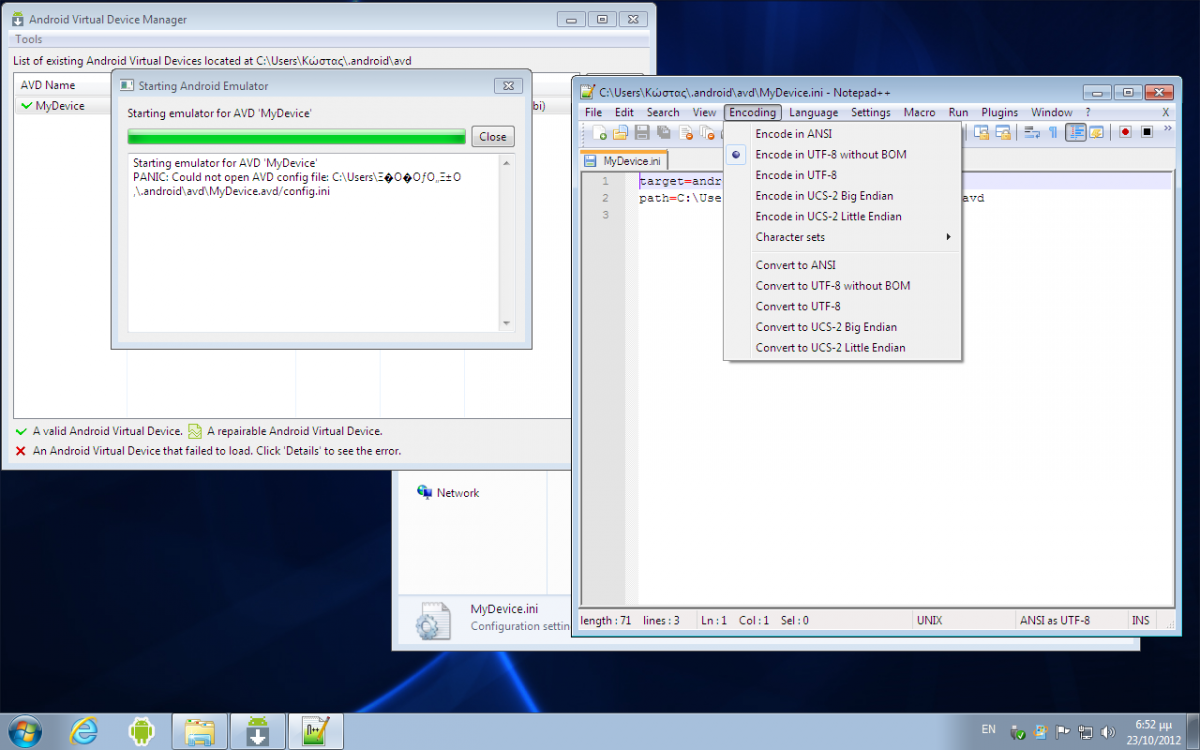Open the Plugins menu in Notepad++

pos(1000,113)
